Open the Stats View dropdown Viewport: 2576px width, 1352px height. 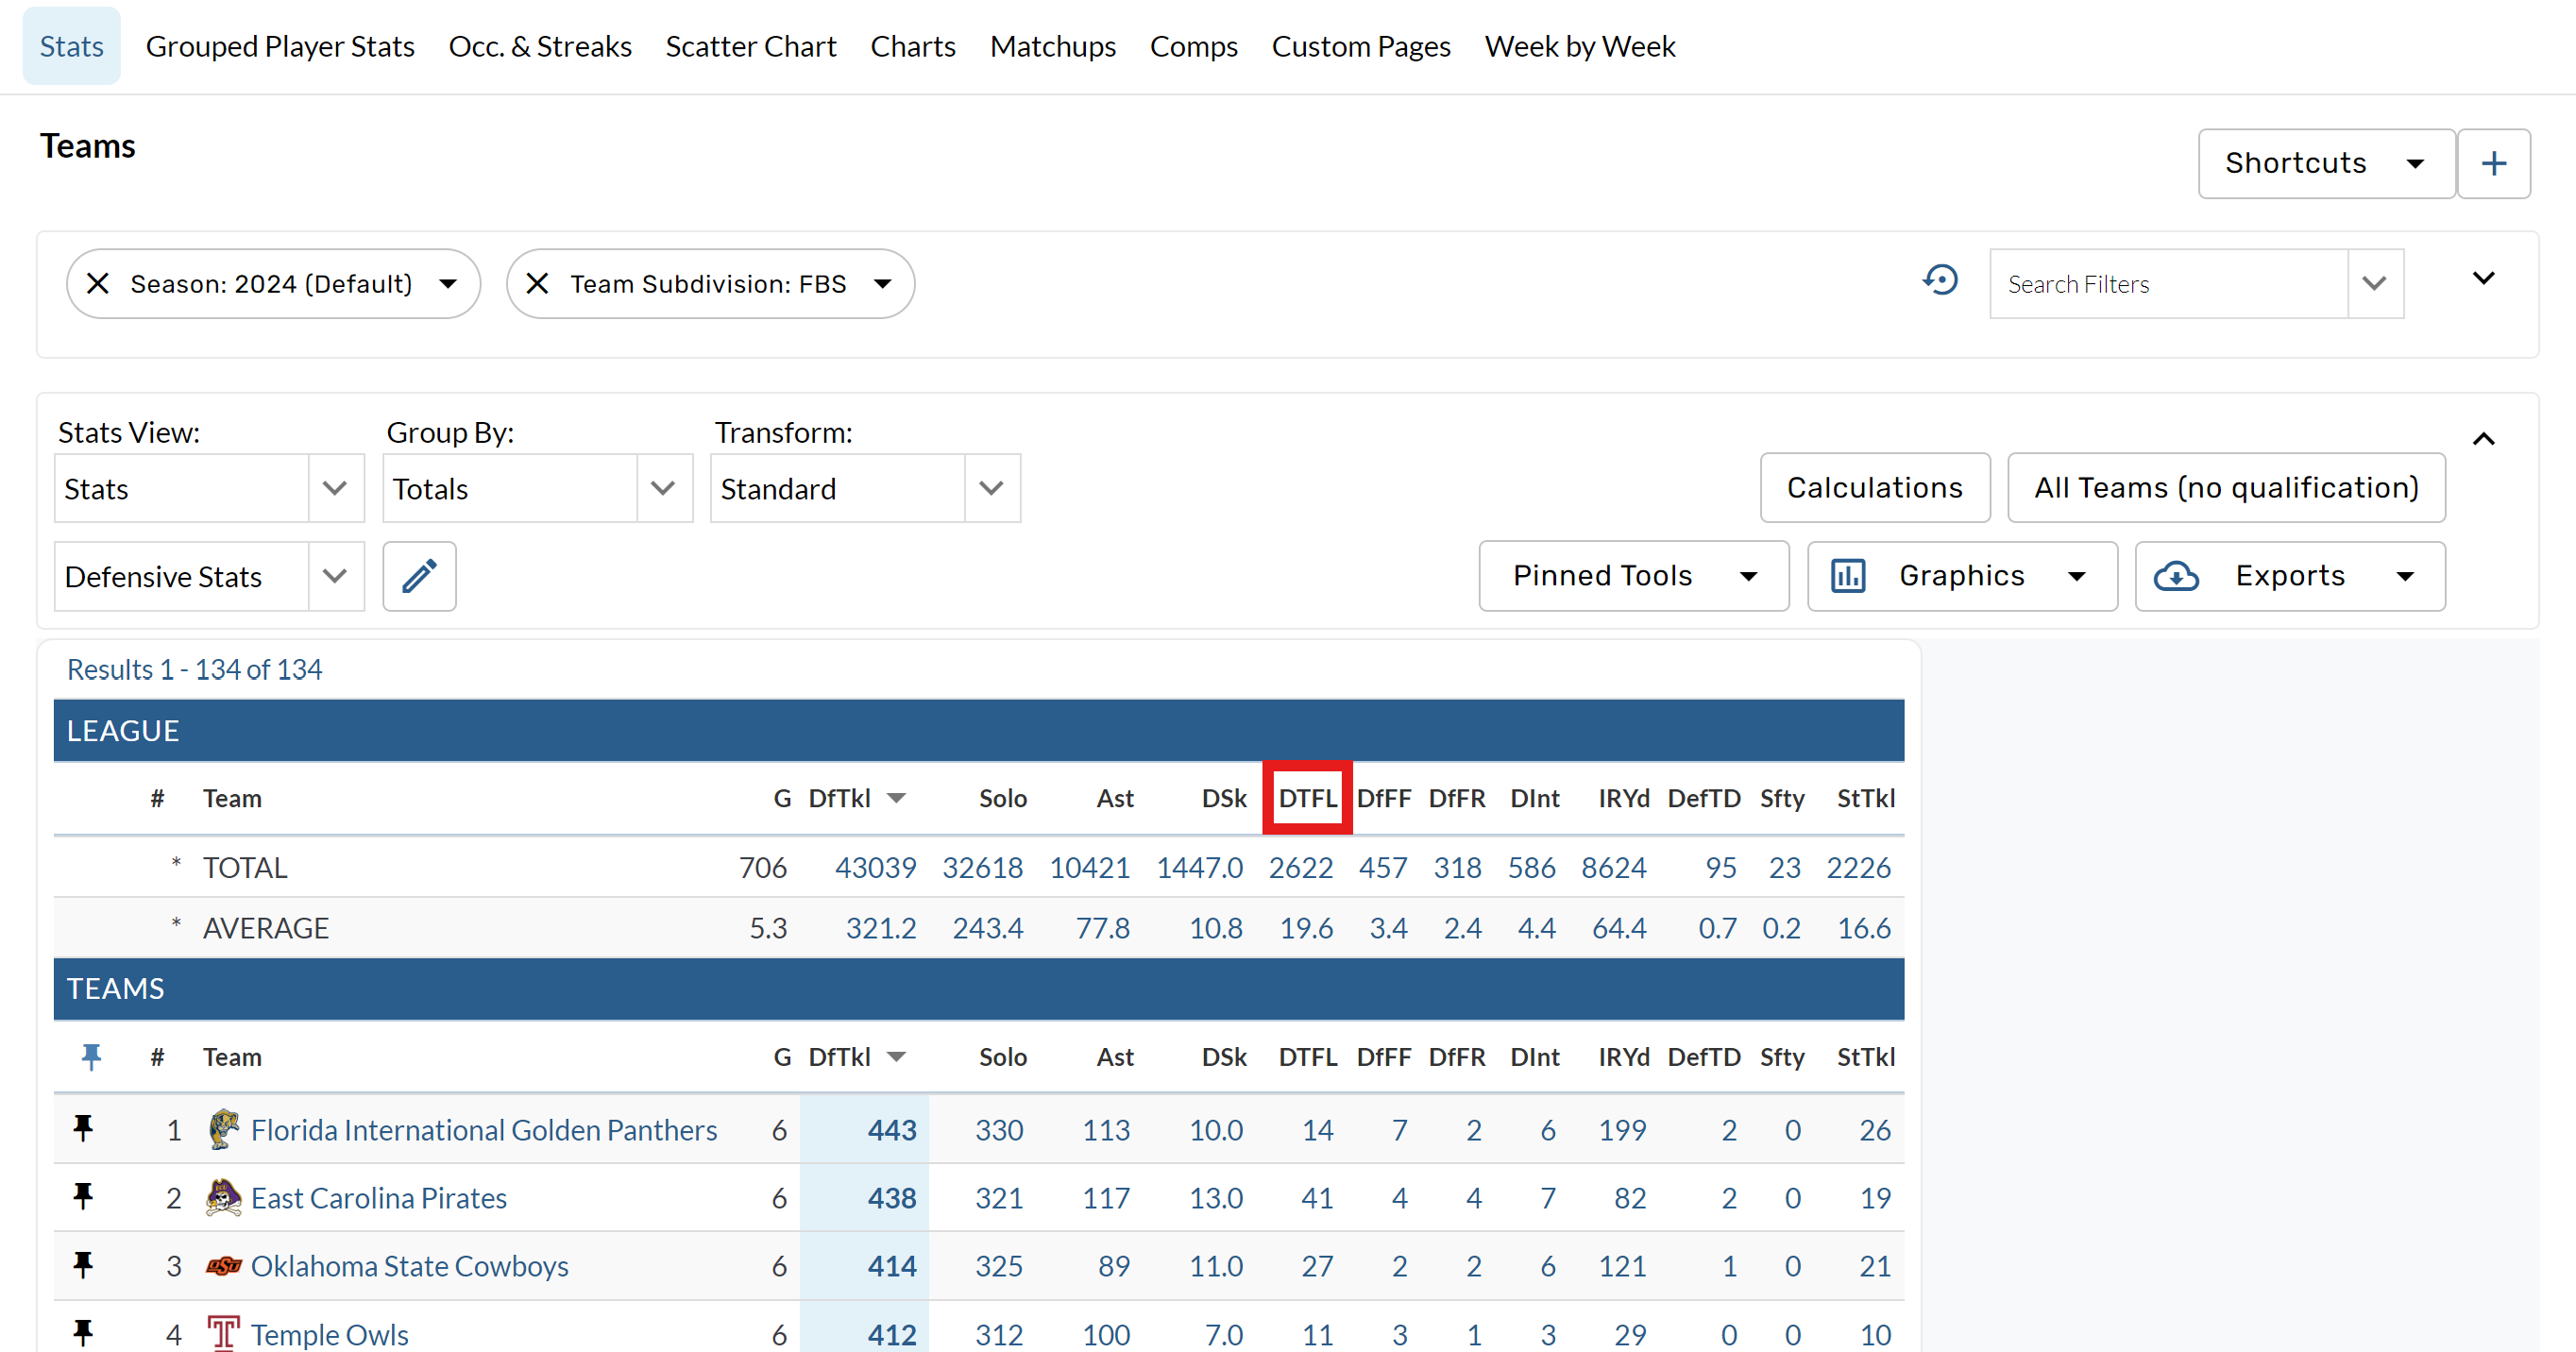click(208, 489)
